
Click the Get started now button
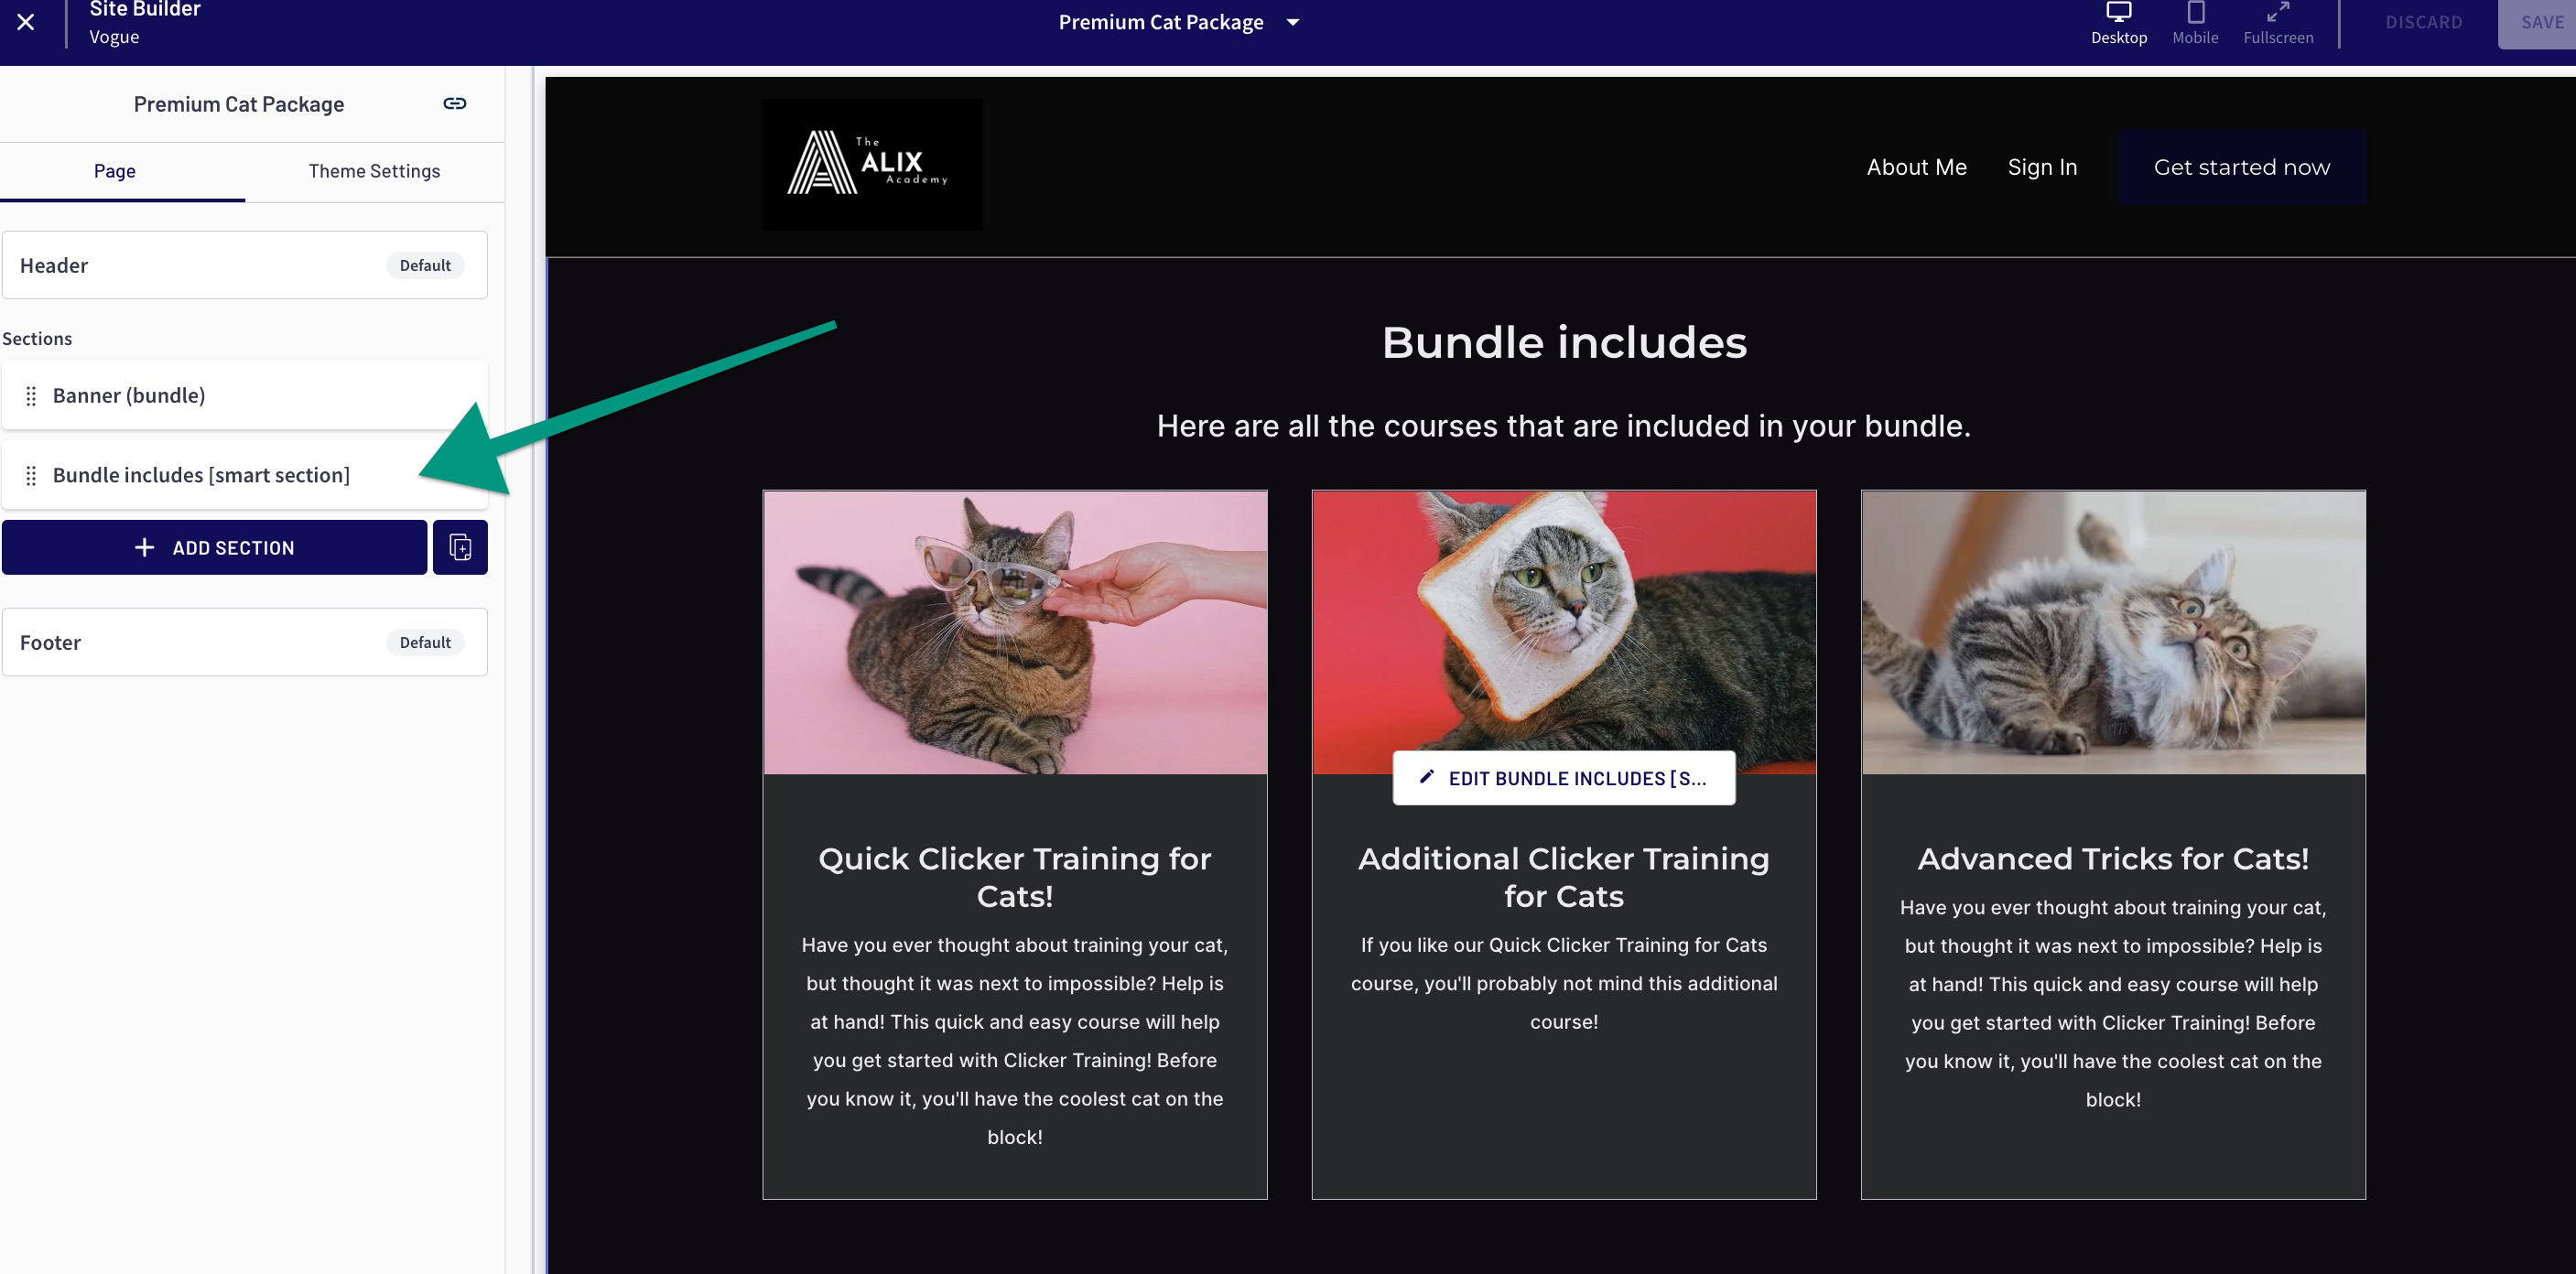[2241, 167]
